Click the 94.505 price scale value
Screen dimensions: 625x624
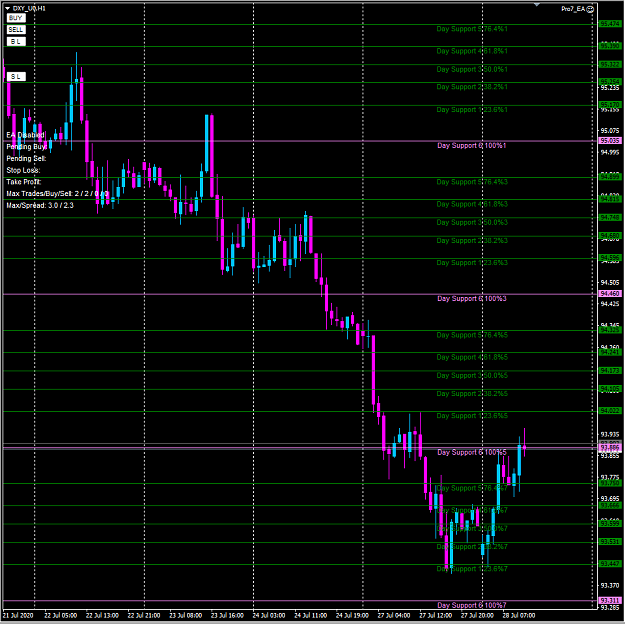coord(610,283)
